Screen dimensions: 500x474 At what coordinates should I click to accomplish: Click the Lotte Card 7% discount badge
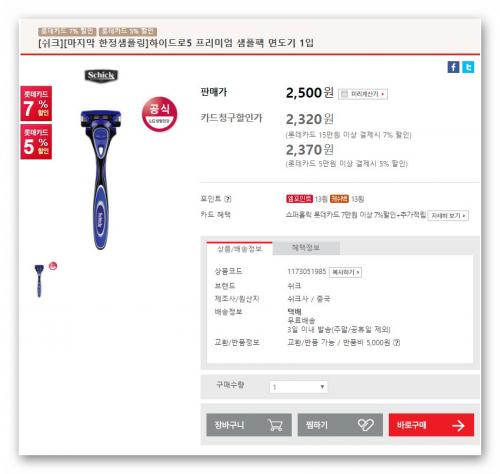(36, 104)
